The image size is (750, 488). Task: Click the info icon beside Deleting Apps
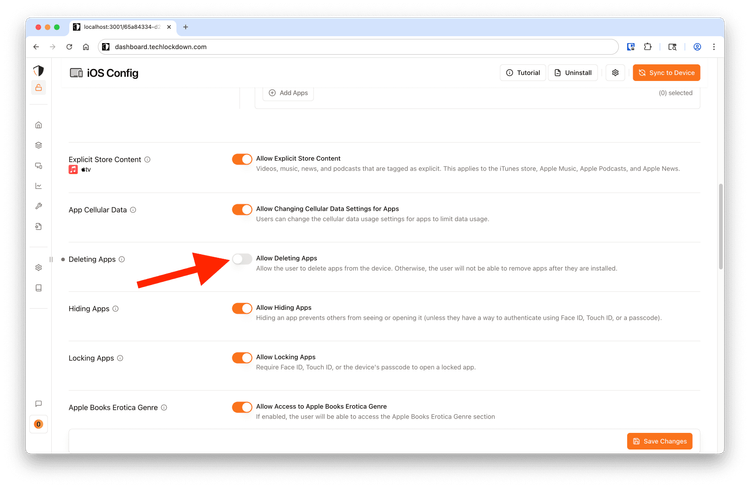122,259
